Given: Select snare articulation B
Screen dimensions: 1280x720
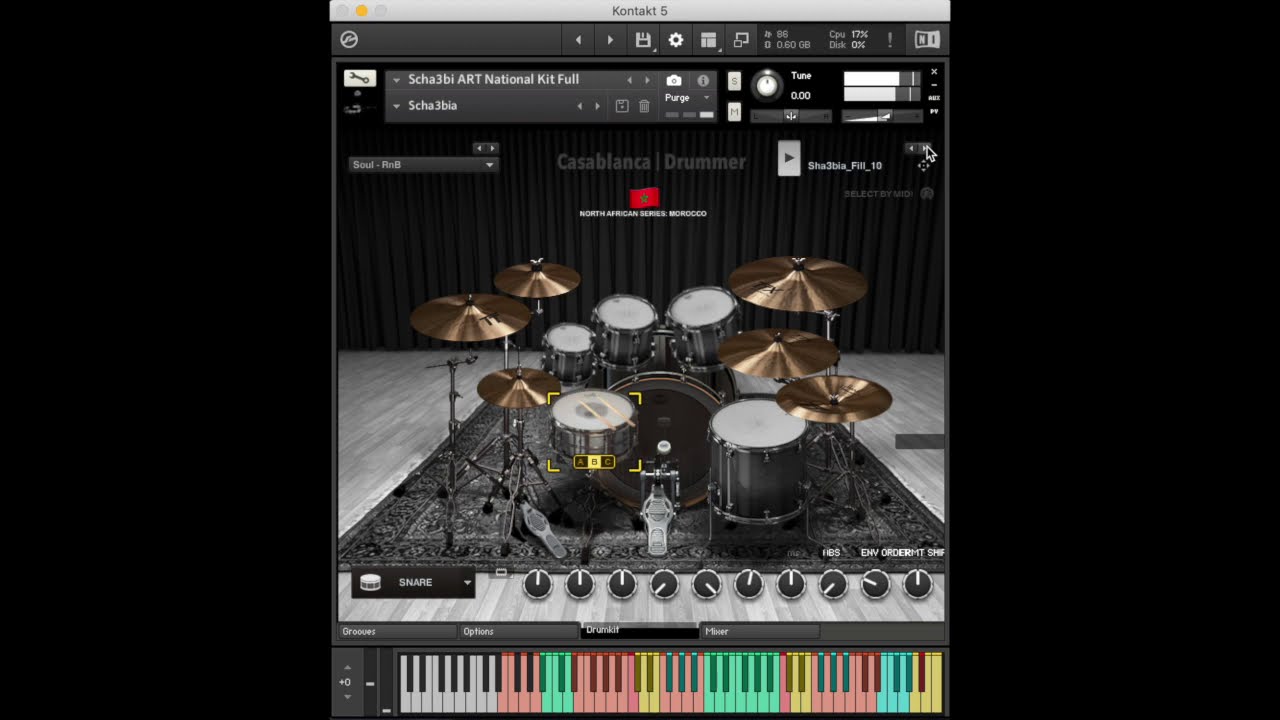Looking at the screenshot, I should (x=594, y=462).
